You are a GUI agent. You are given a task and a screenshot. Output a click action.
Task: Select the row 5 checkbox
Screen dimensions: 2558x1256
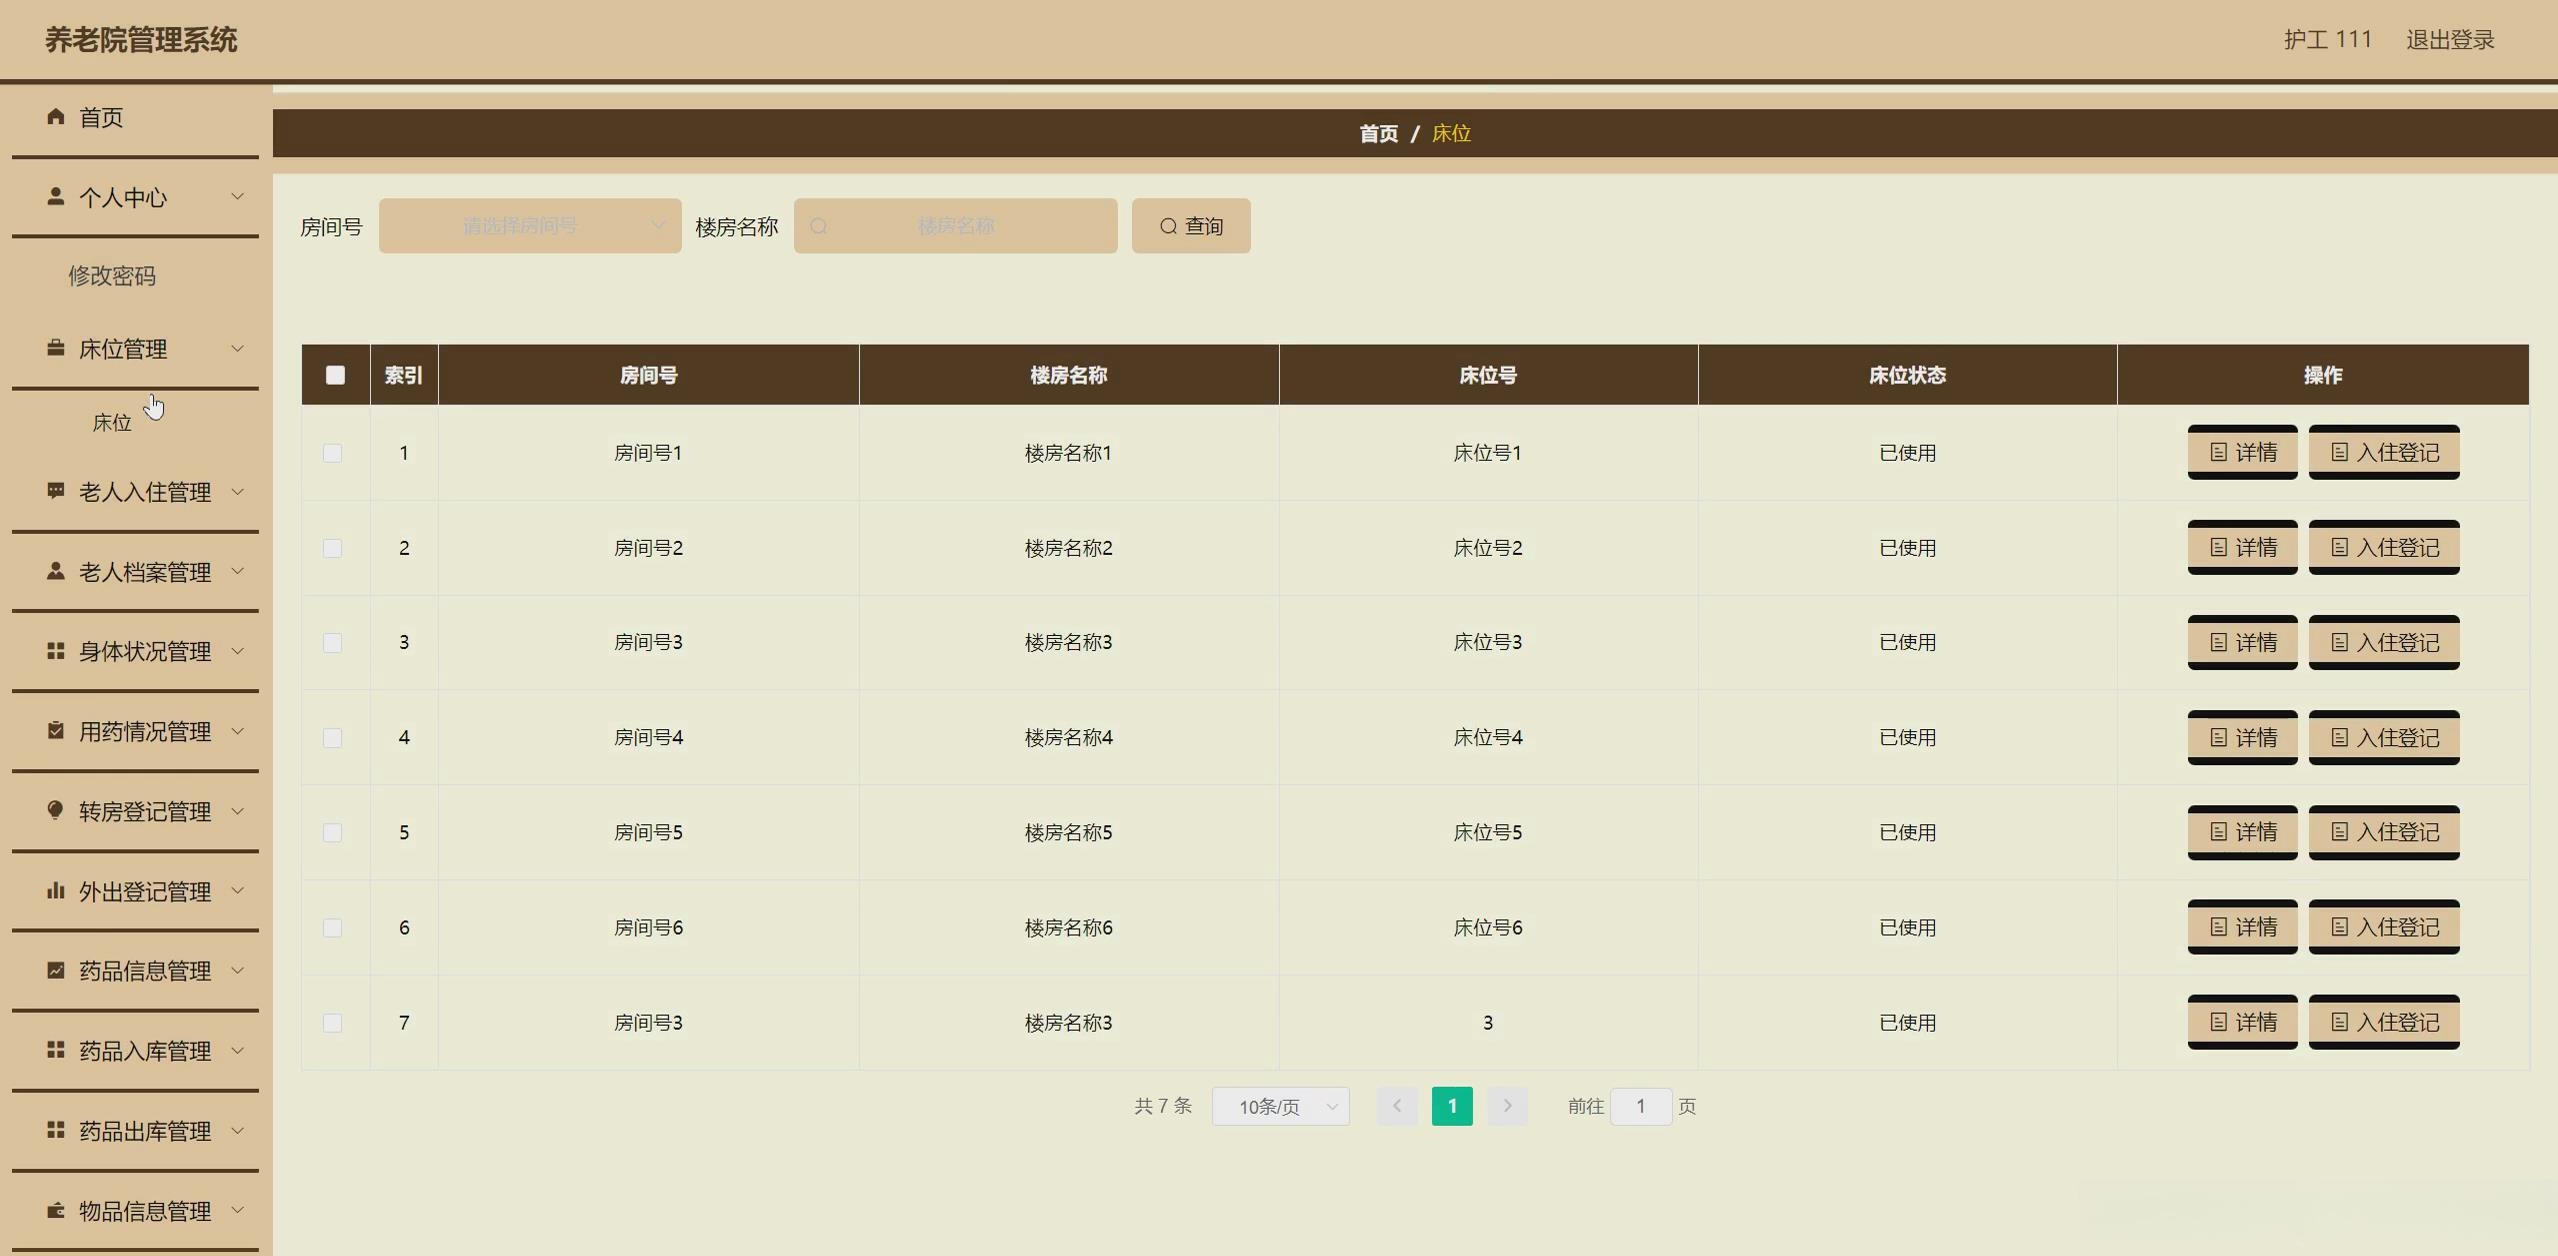333,833
